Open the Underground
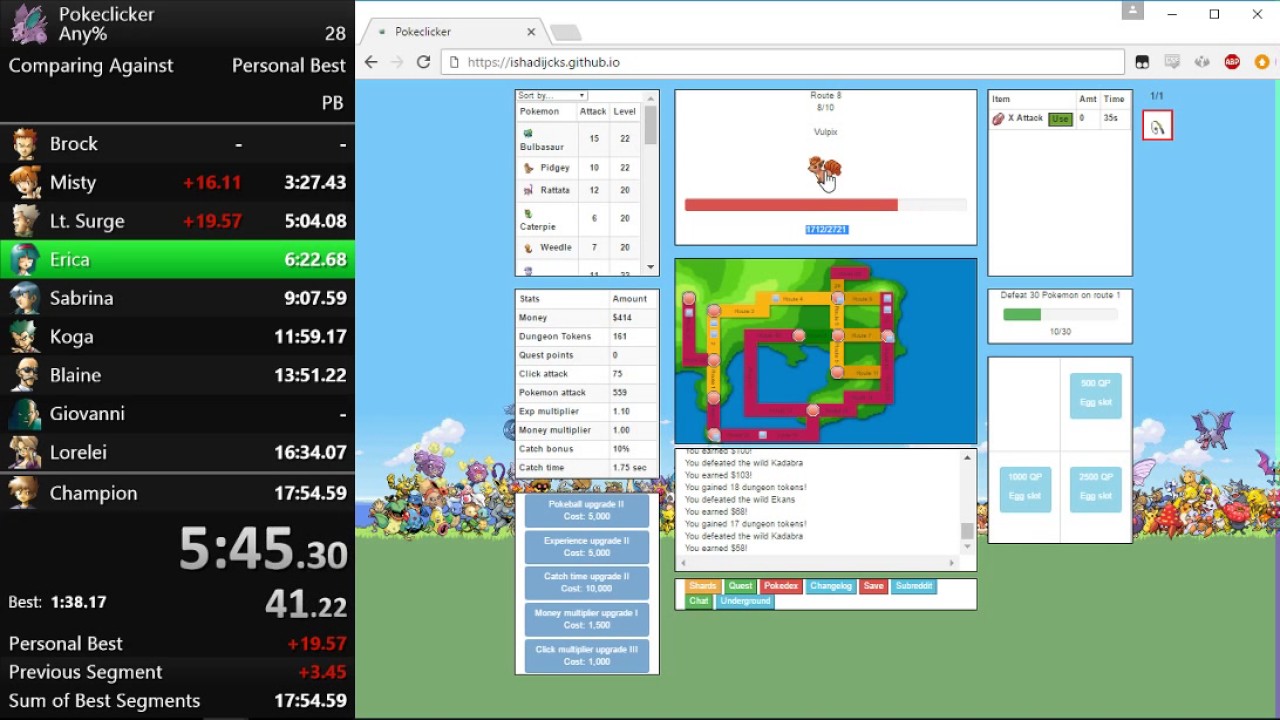The width and height of the screenshot is (1280, 720). coord(746,601)
